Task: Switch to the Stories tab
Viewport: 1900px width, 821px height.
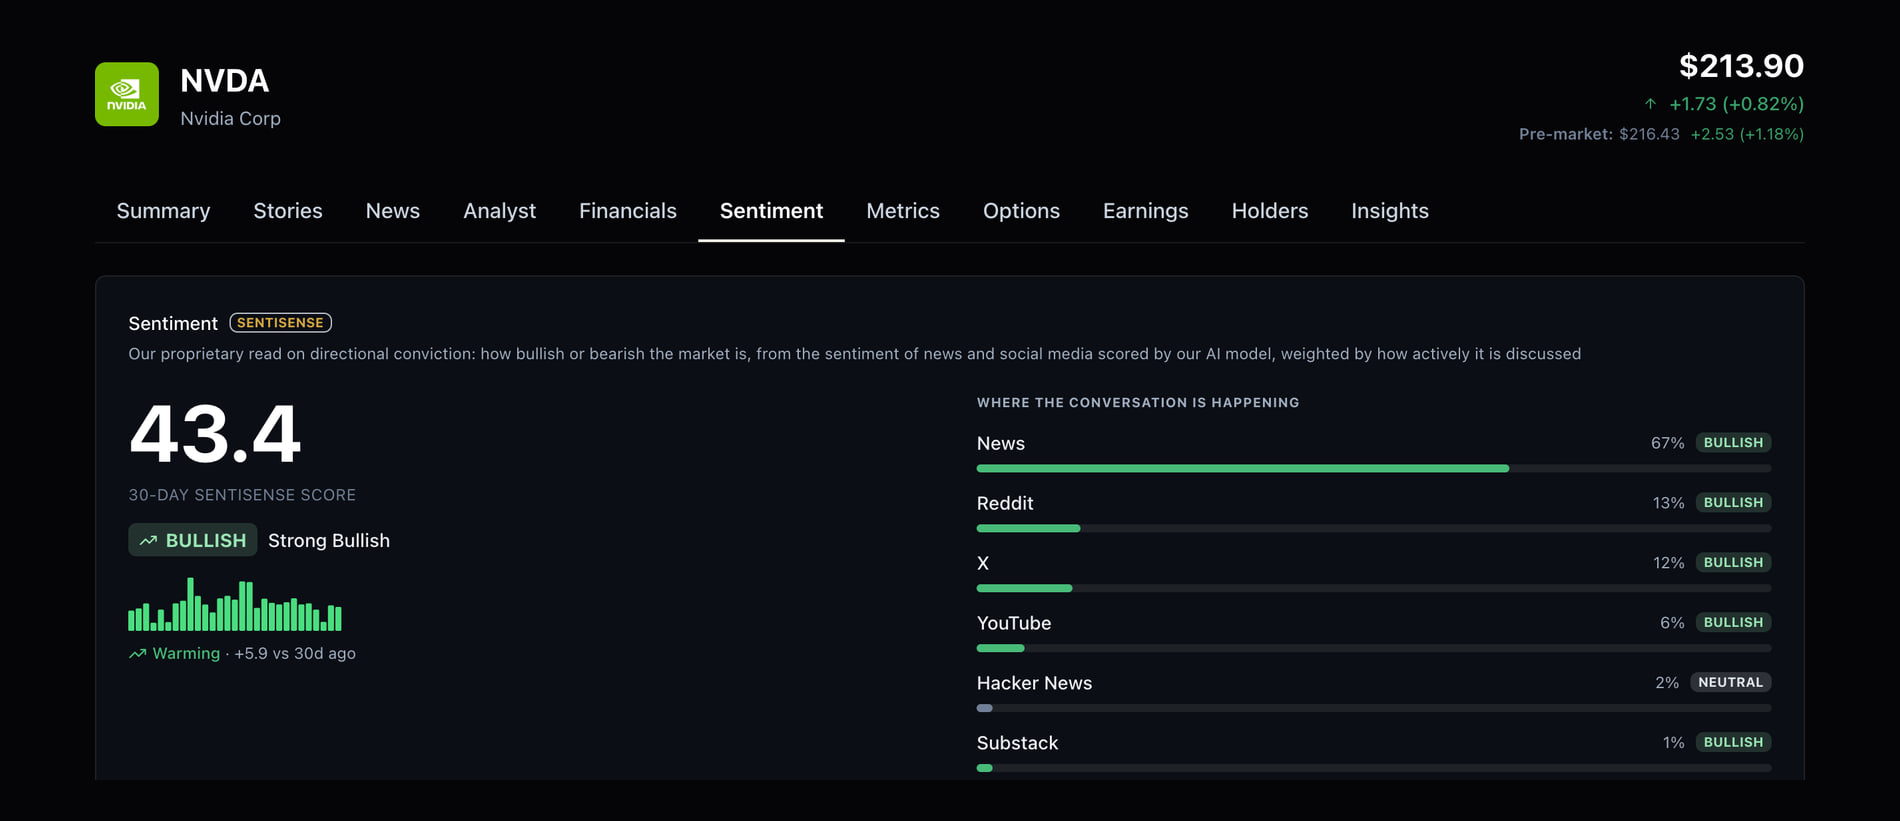Action: click(288, 211)
